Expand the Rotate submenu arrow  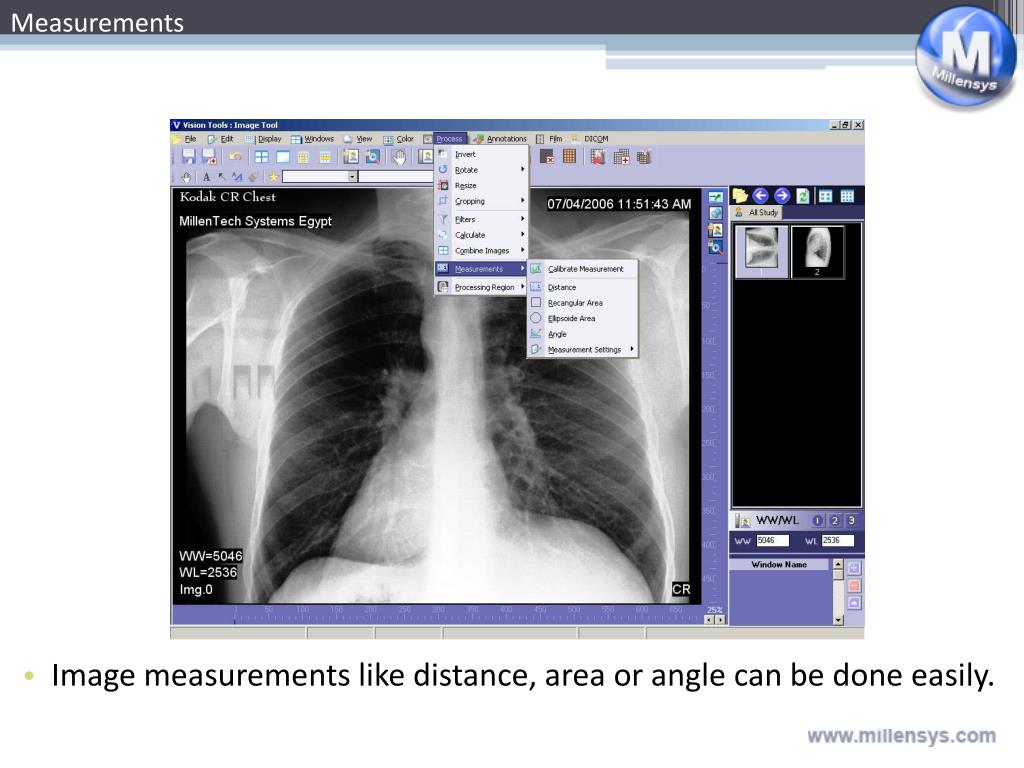[522, 169]
